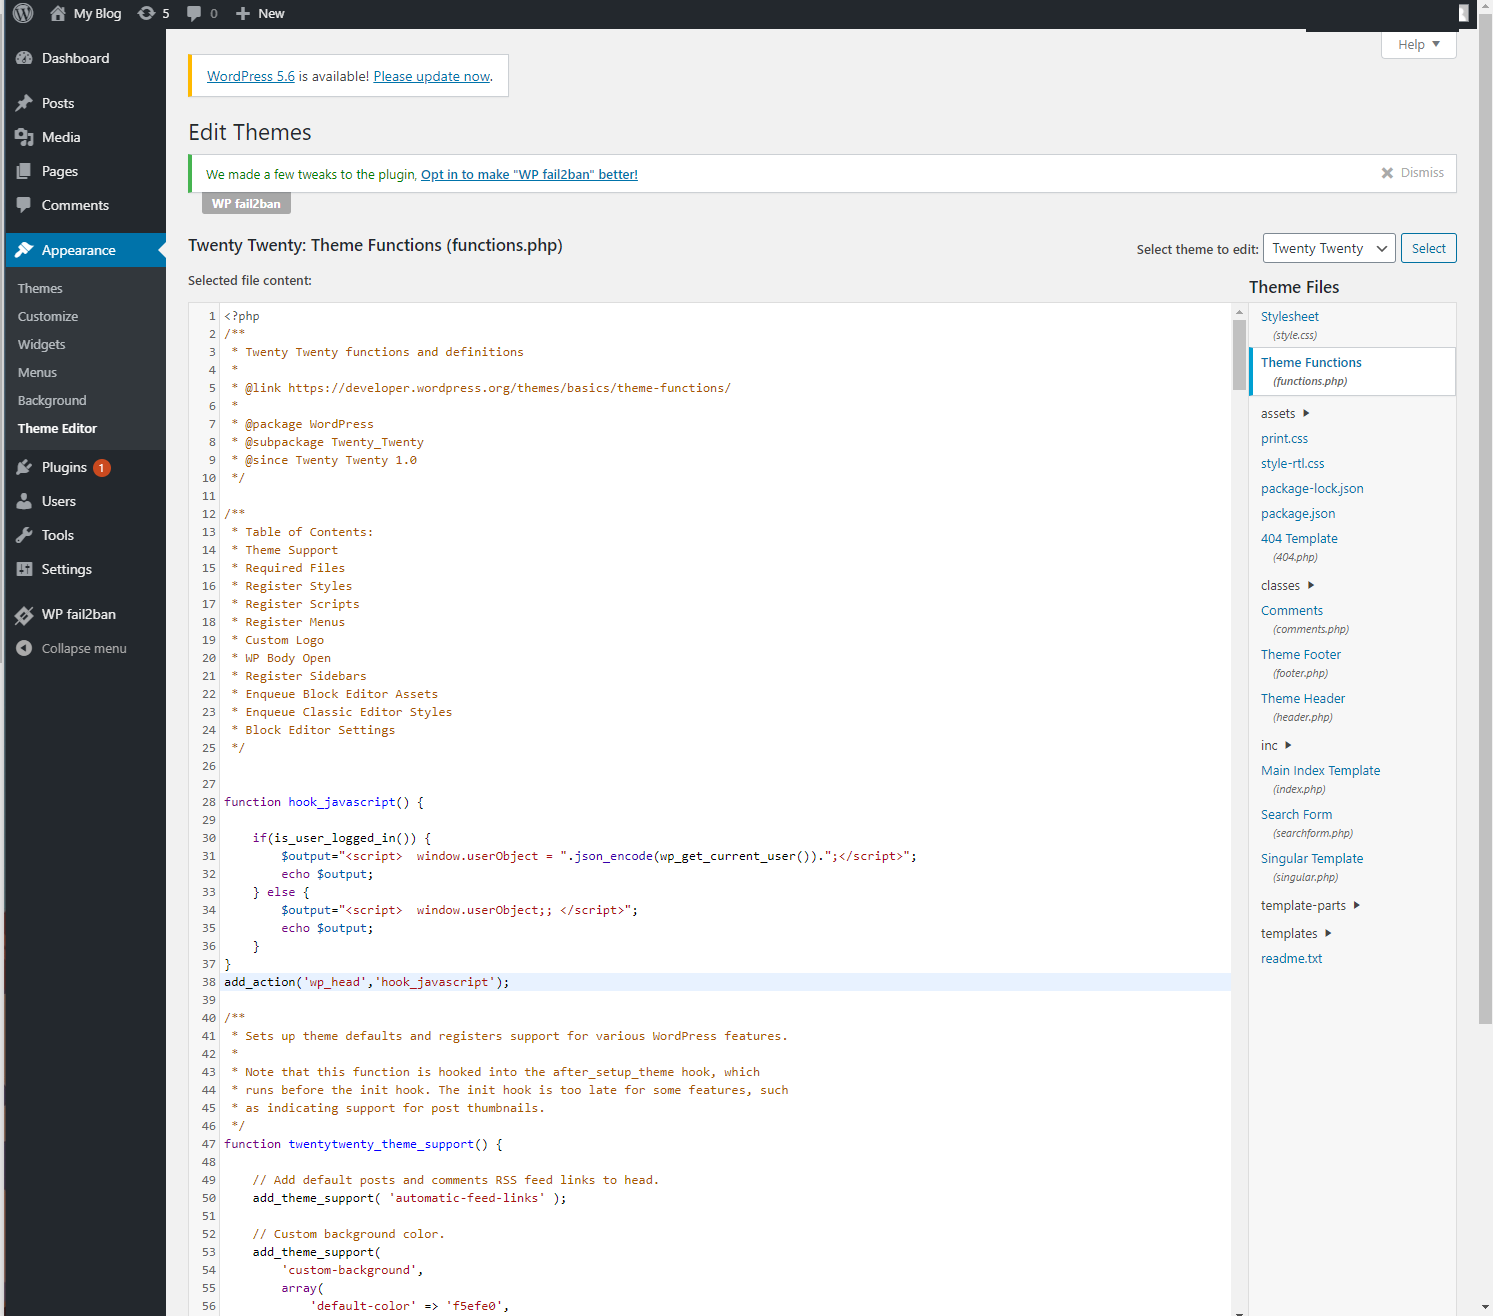The image size is (1493, 1316).
Task: Click the plus New icon
Action: pos(242,13)
